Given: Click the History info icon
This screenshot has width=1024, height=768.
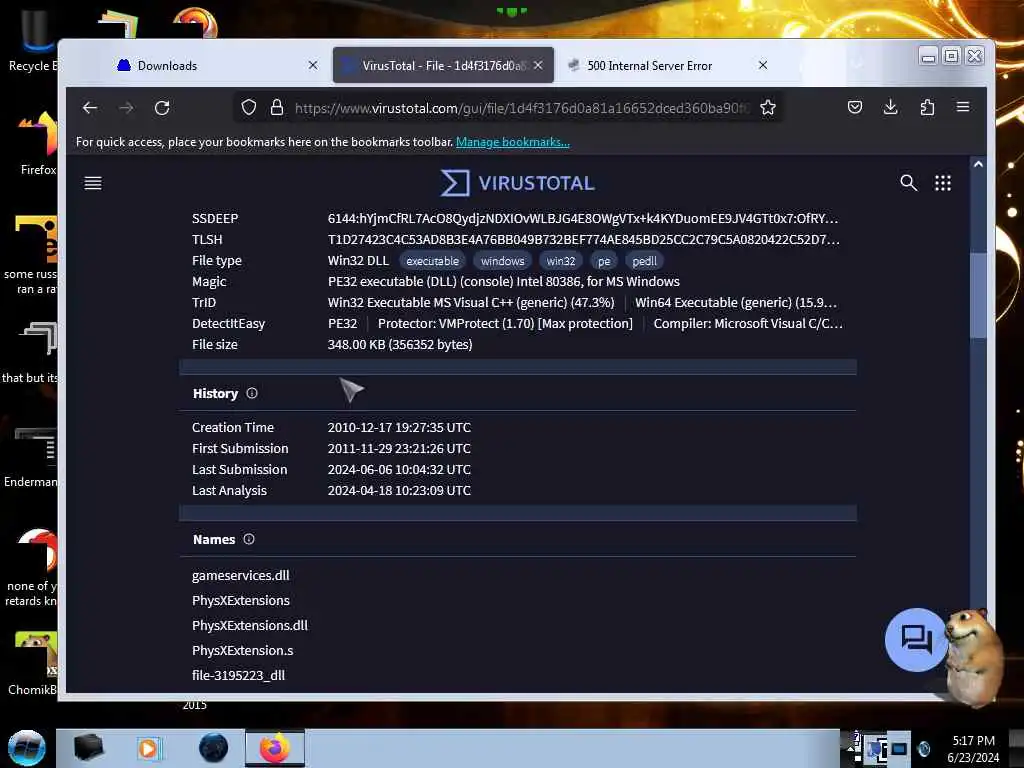Looking at the screenshot, I should (x=252, y=393).
